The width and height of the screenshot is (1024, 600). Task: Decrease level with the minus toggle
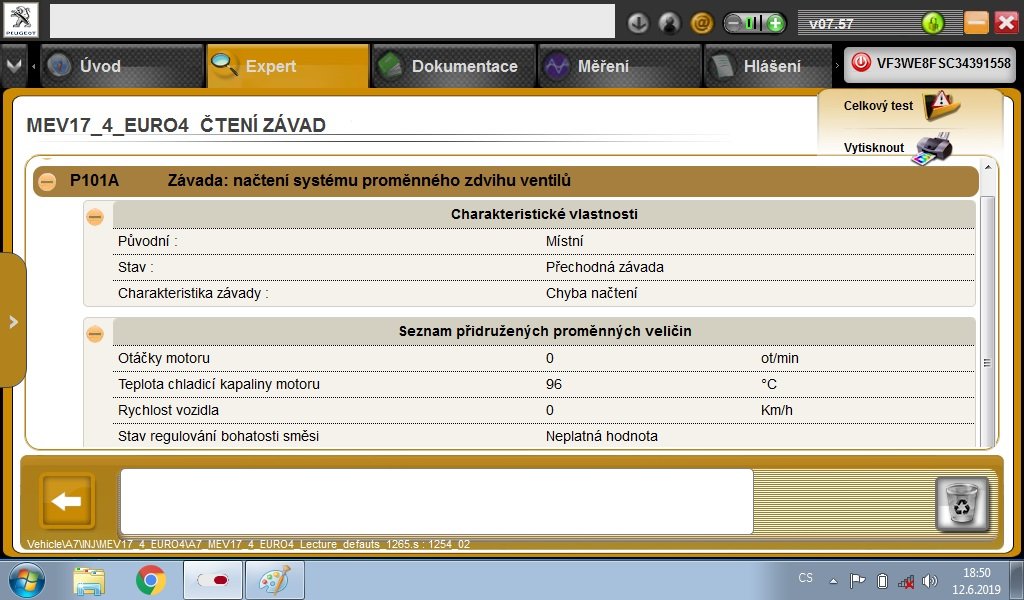pyautogui.click(x=734, y=24)
